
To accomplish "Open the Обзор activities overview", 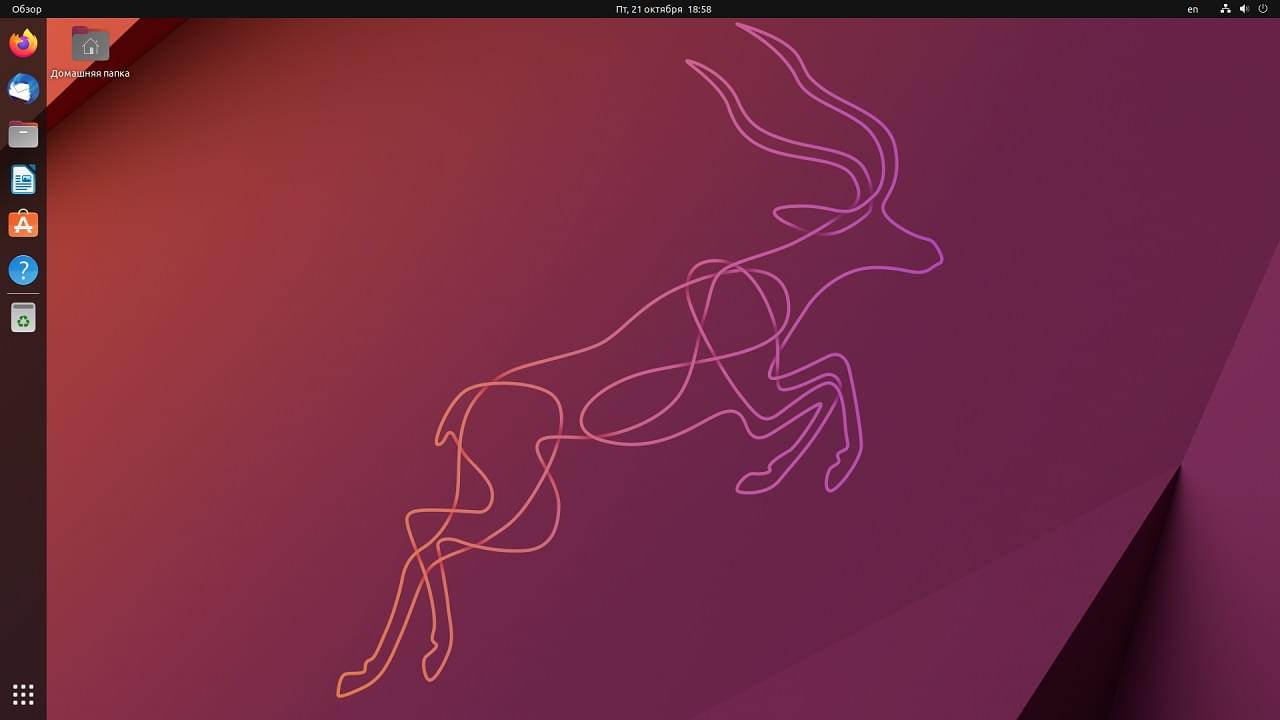I will pos(27,9).
